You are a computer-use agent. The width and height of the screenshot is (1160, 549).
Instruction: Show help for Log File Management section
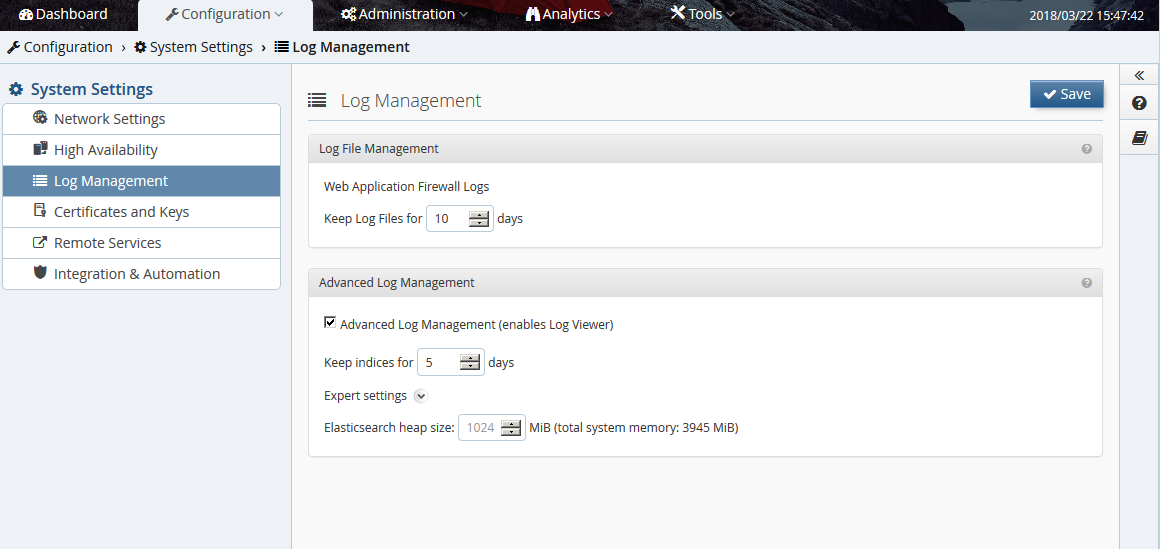[x=1087, y=149]
